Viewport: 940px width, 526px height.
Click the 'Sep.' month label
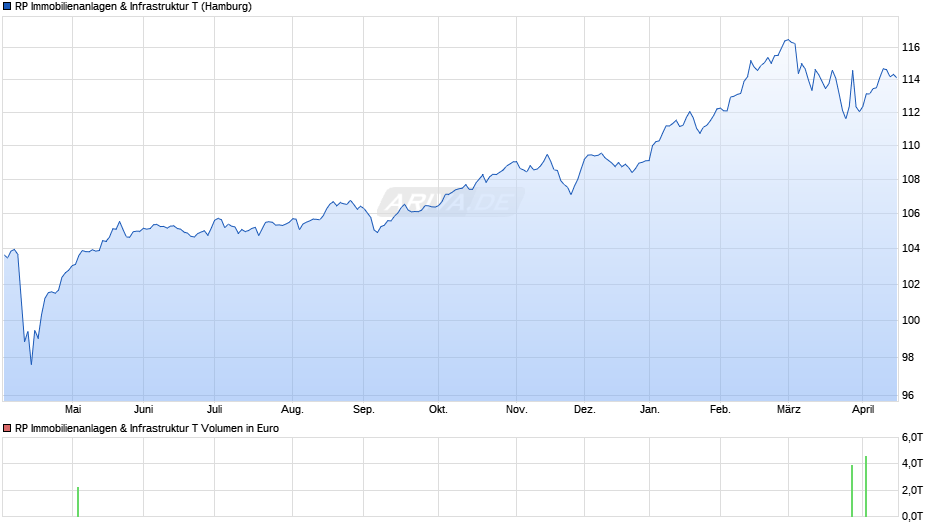[363, 409]
